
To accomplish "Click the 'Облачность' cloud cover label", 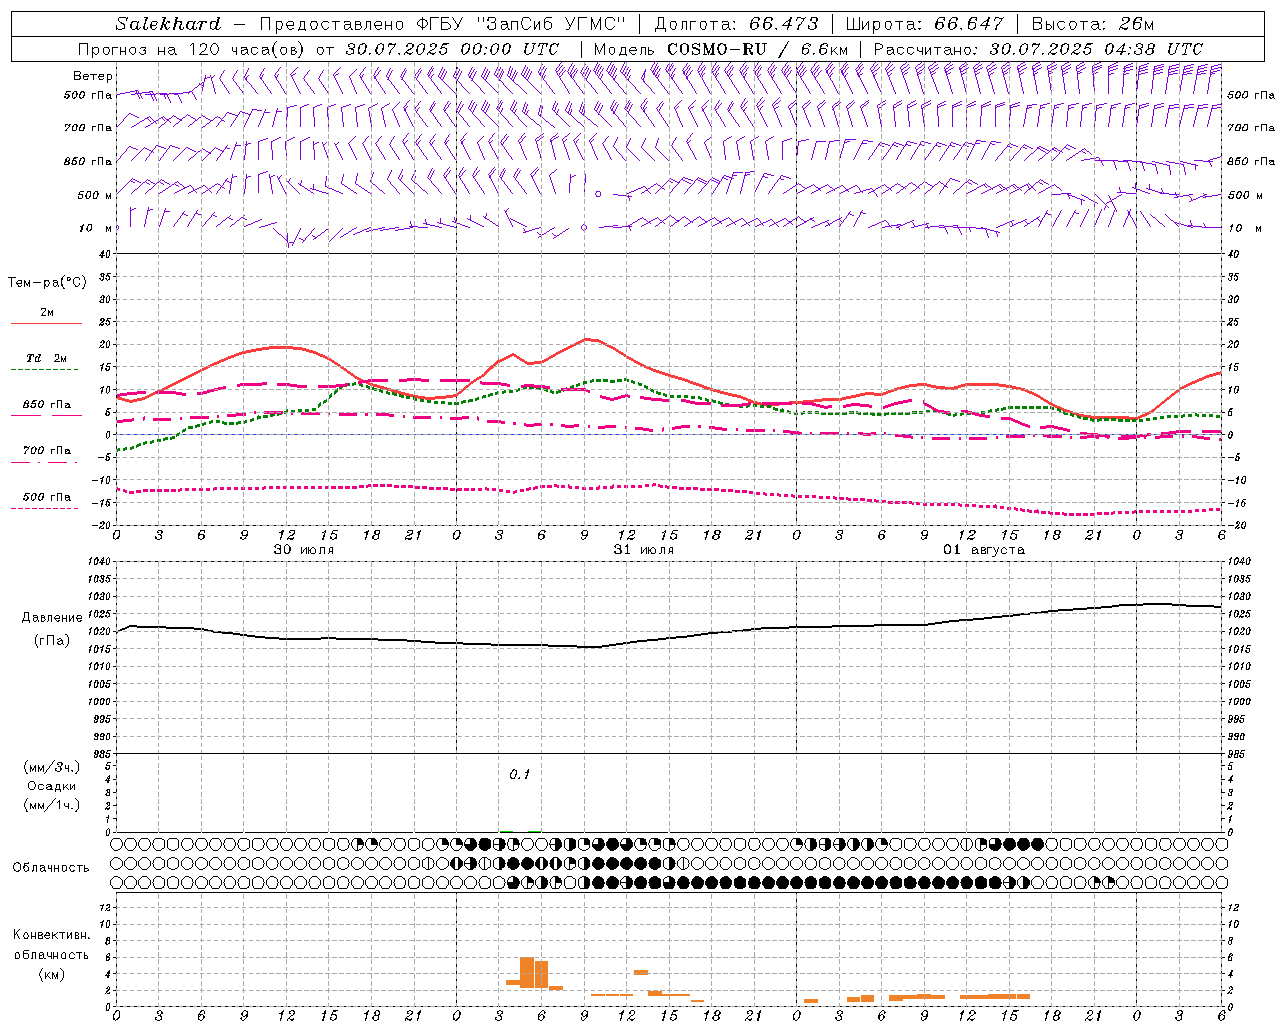I will pyautogui.click(x=51, y=867).
